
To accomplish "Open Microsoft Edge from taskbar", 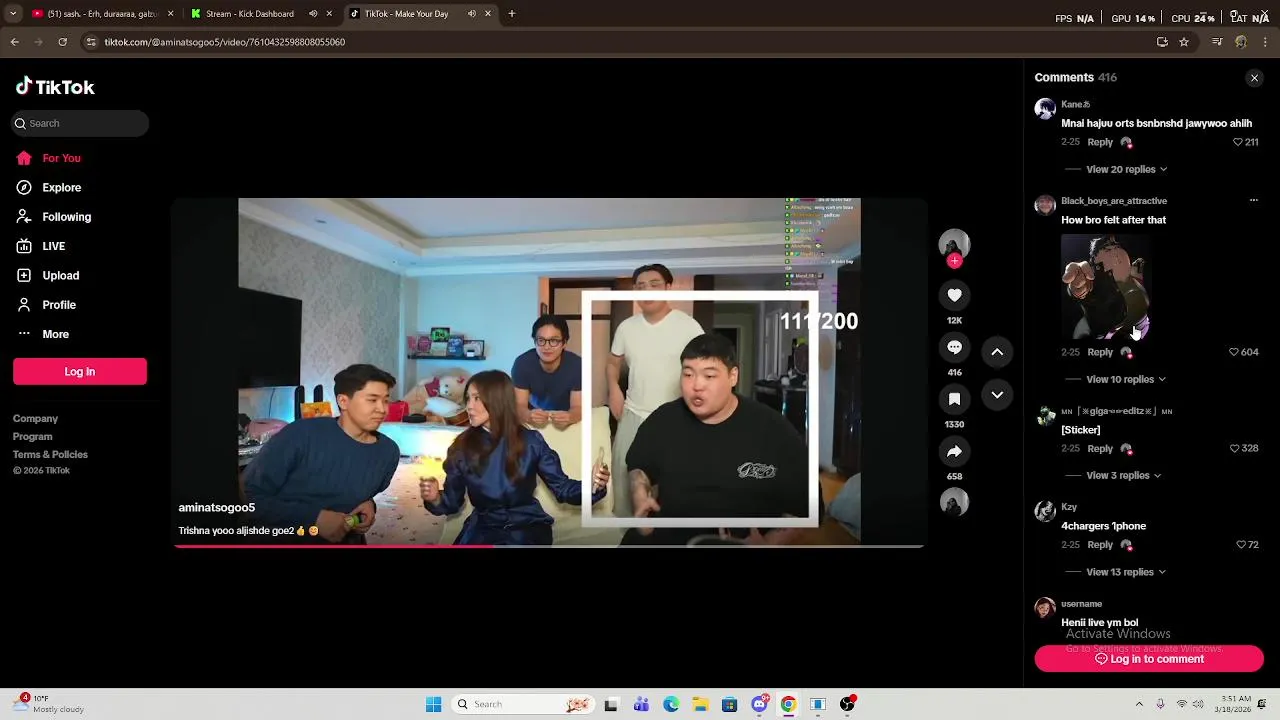I will click(671, 704).
